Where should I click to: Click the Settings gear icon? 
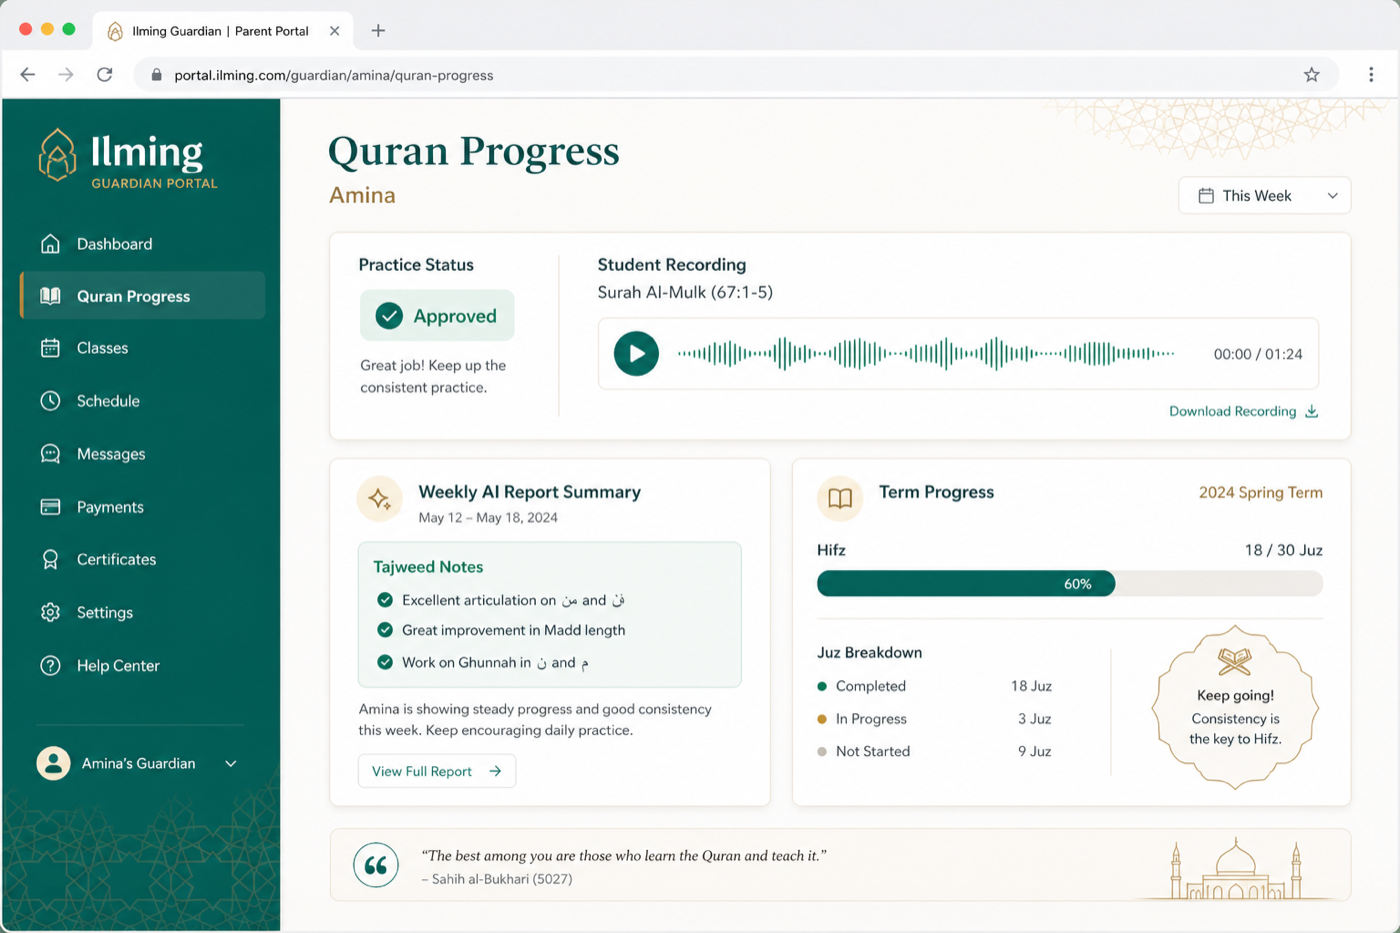pyautogui.click(x=50, y=613)
